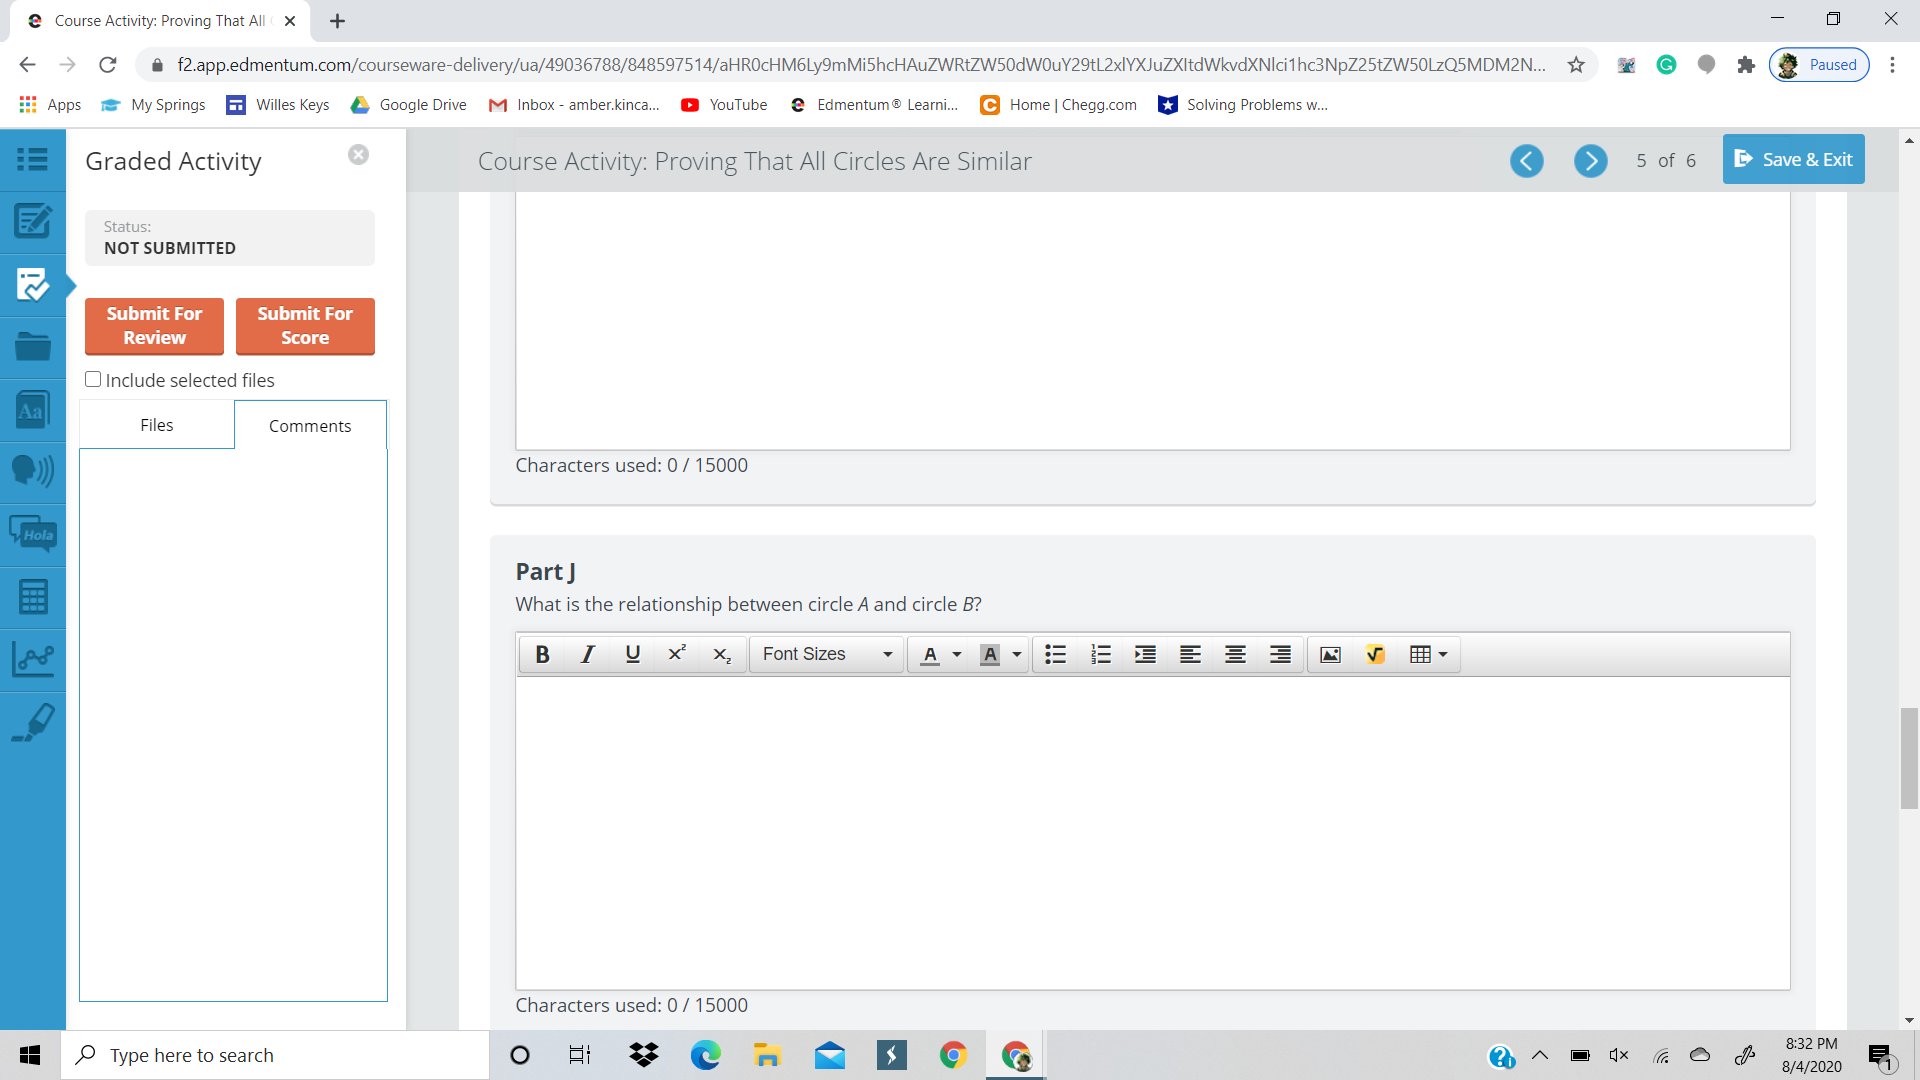Screen dimensions: 1920x1080
Task: Toggle underline formatting
Action: tap(632, 654)
